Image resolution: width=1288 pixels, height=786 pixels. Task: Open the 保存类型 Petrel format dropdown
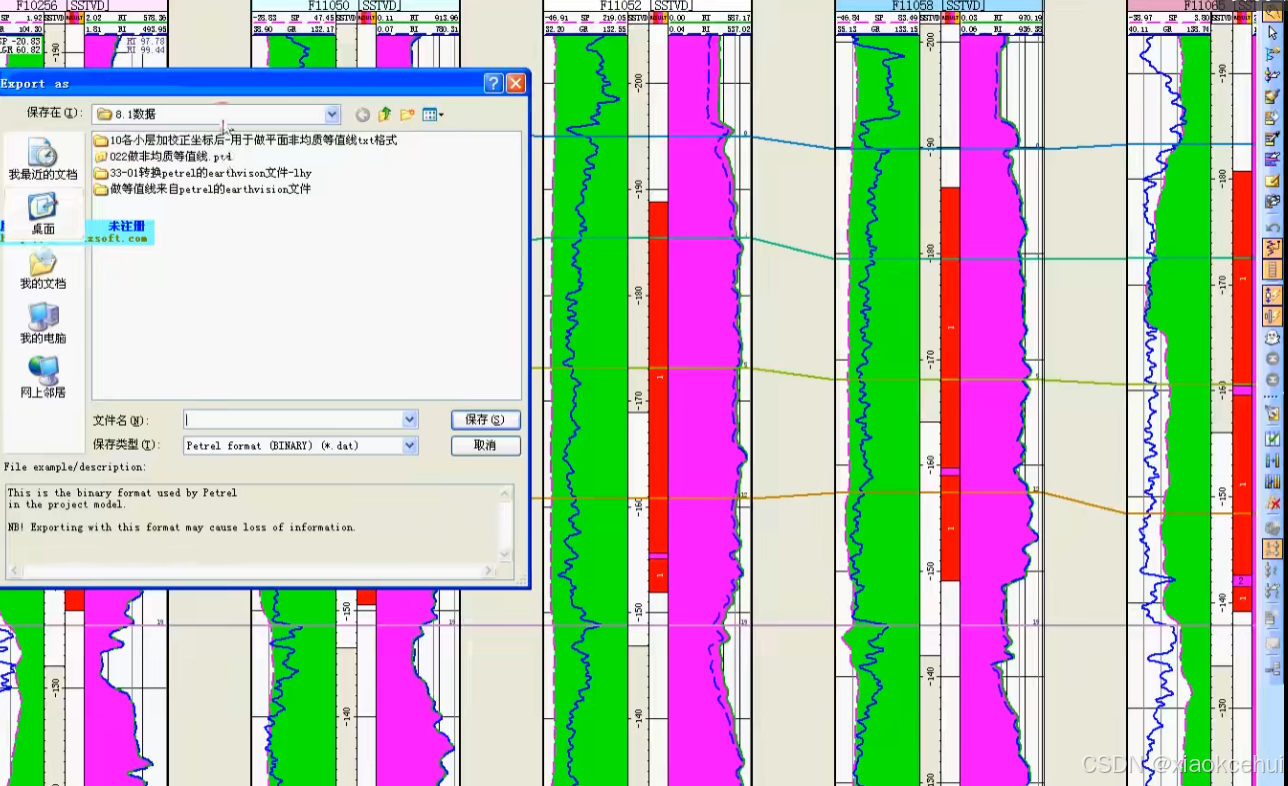coord(409,446)
